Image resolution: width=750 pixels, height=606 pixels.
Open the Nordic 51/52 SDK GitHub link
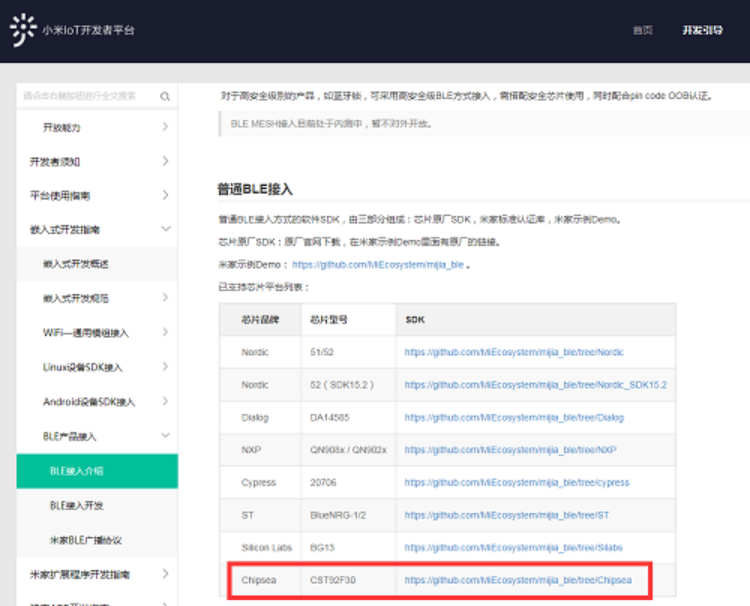(x=514, y=352)
